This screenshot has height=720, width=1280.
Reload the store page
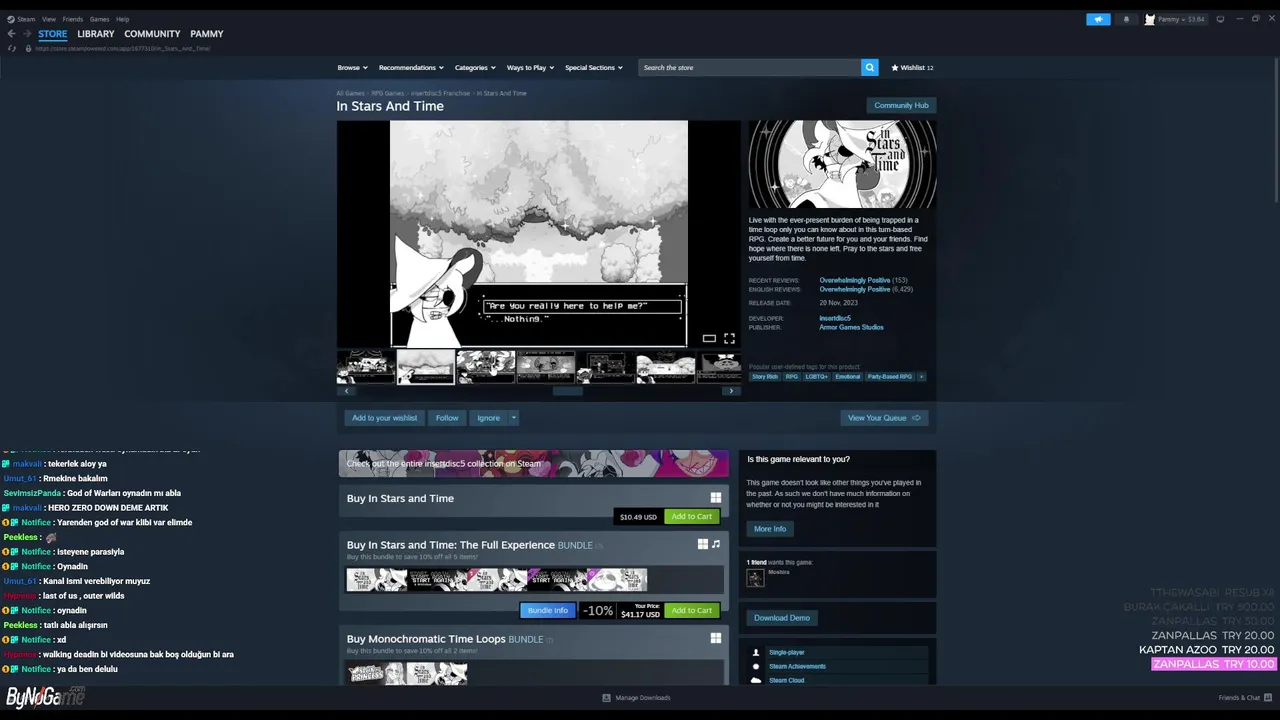point(12,48)
